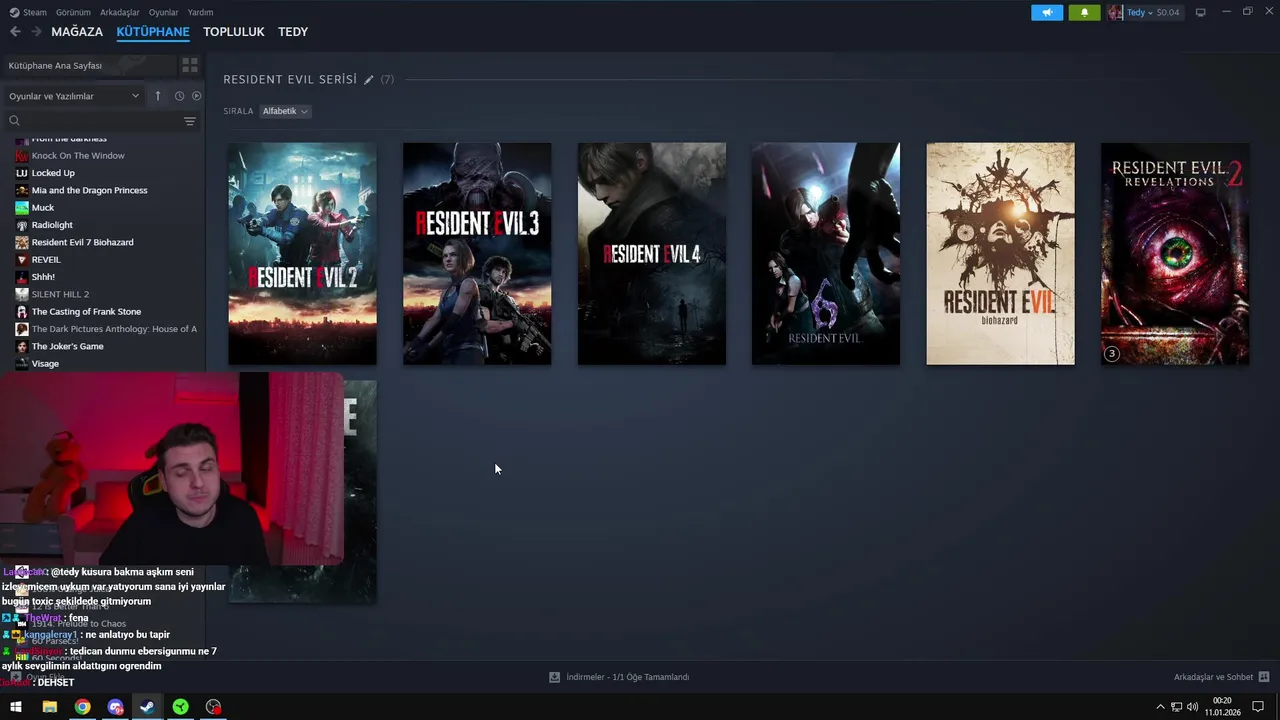Rename collection with pencil icon

tap(369, 79)
